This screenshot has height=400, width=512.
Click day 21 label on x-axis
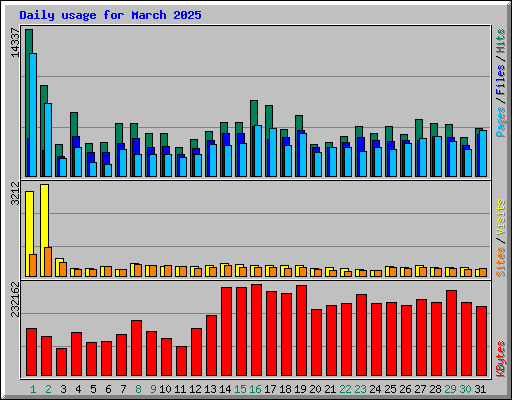[x=330, y=389]
